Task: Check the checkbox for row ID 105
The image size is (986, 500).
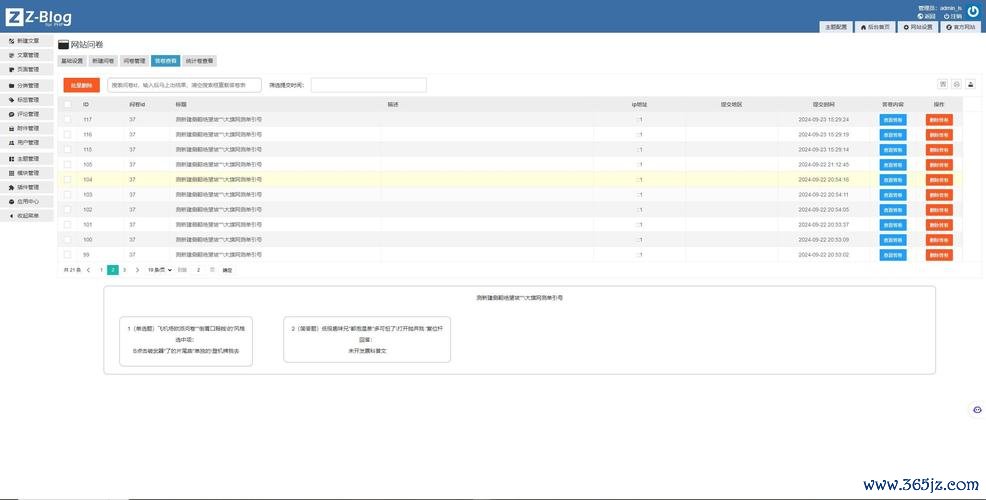Action: click(x=67, y=165)
